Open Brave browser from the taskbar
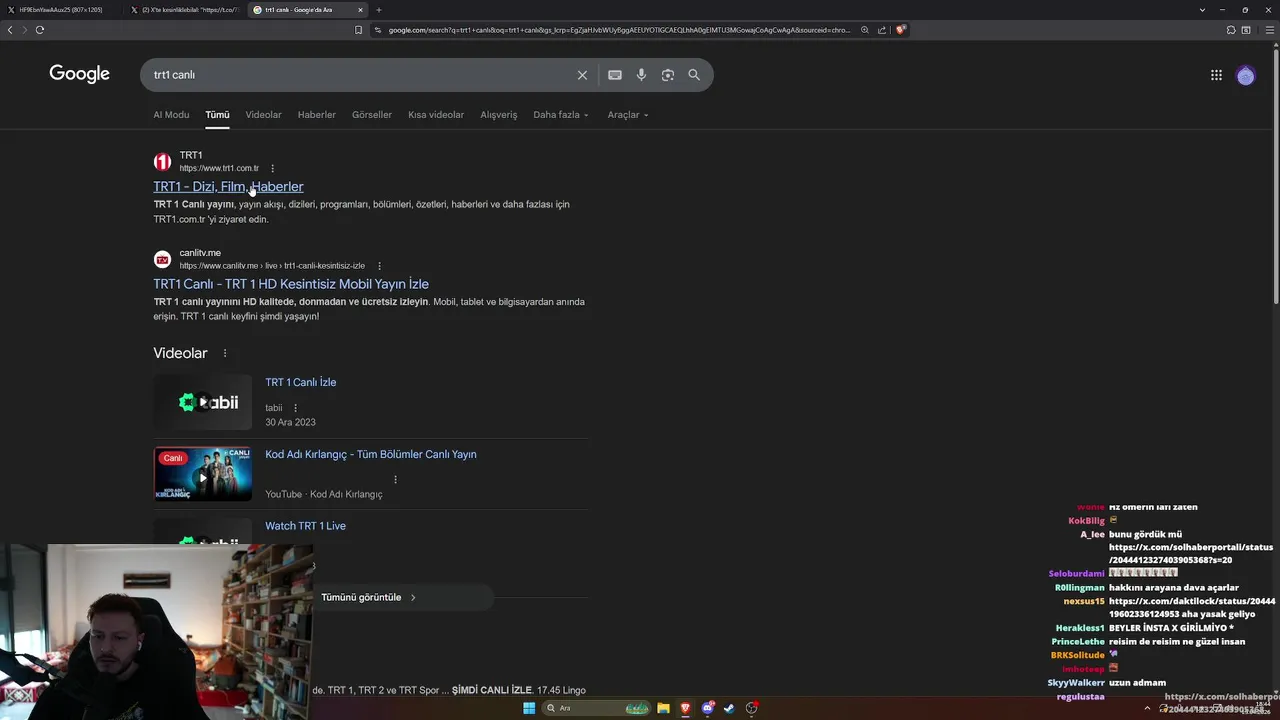Screen dimensions: 1280x720 click(686, 708)
